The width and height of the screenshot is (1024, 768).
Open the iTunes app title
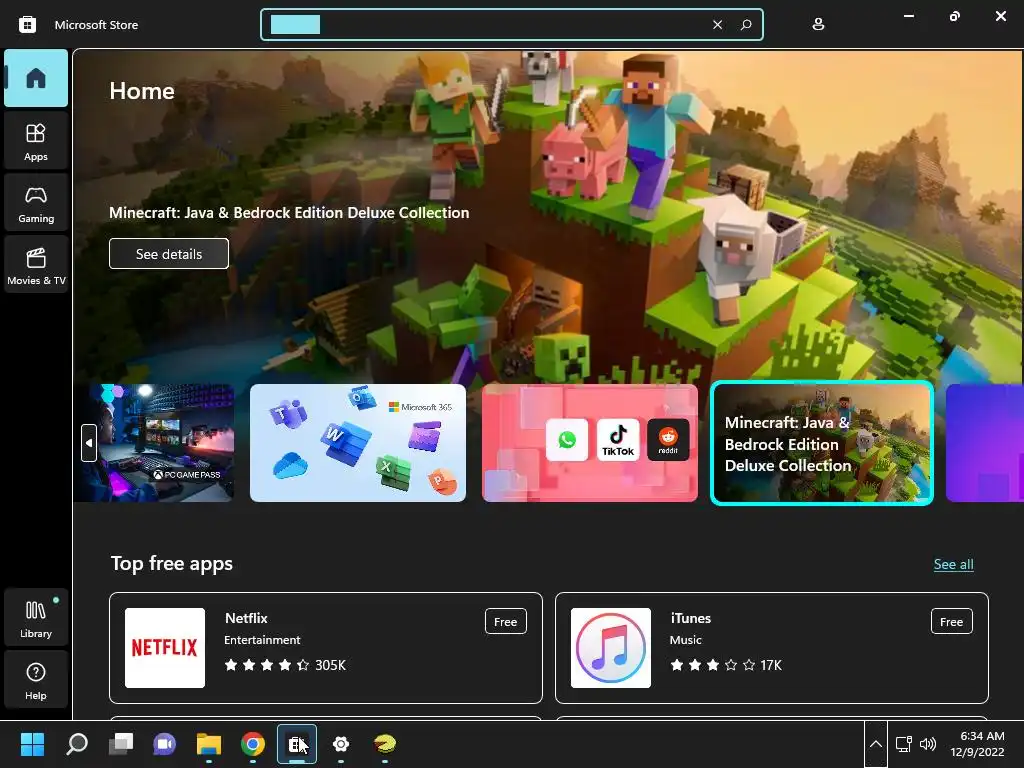[690, 618]
